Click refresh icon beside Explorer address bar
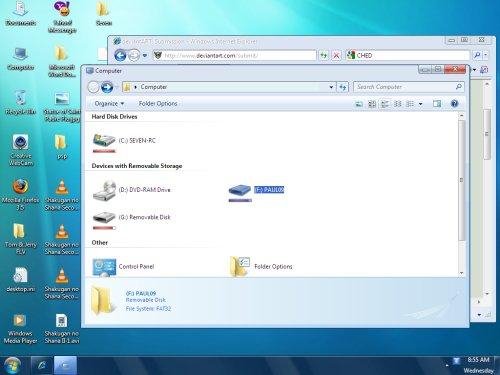Screen dimensions: 500x375 pyautogui.click(x=342, y=87)
